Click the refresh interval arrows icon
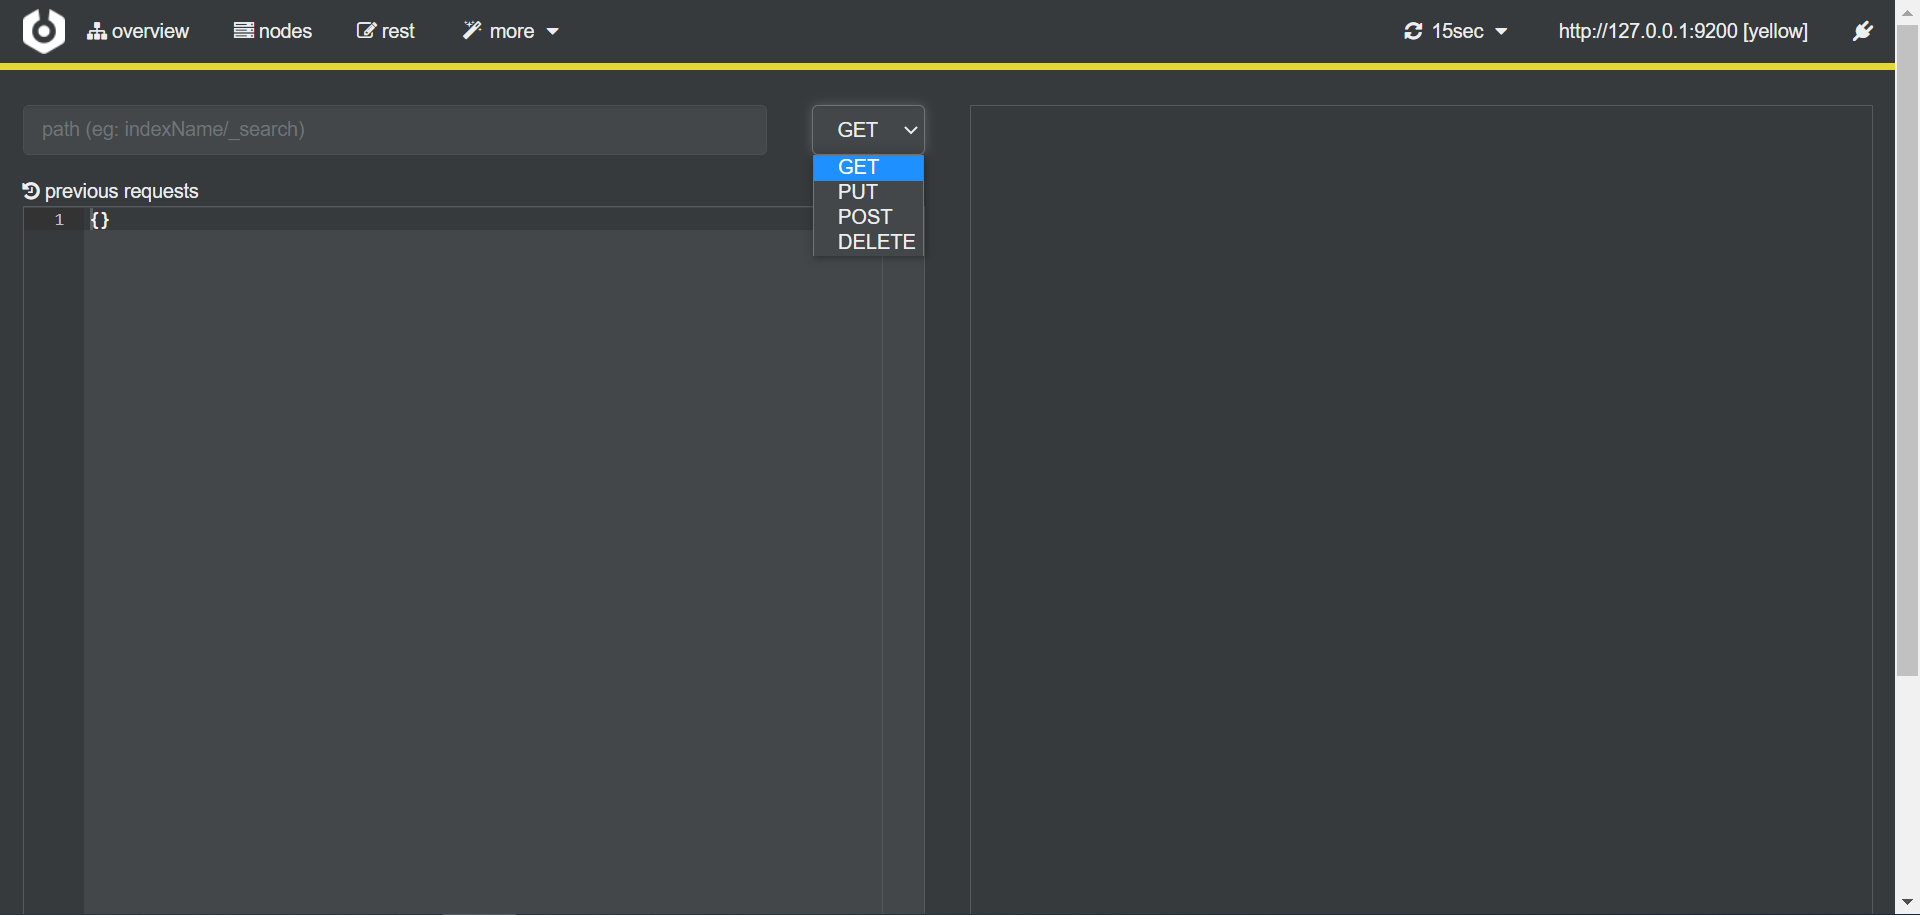 click(x=1413, y=32)
